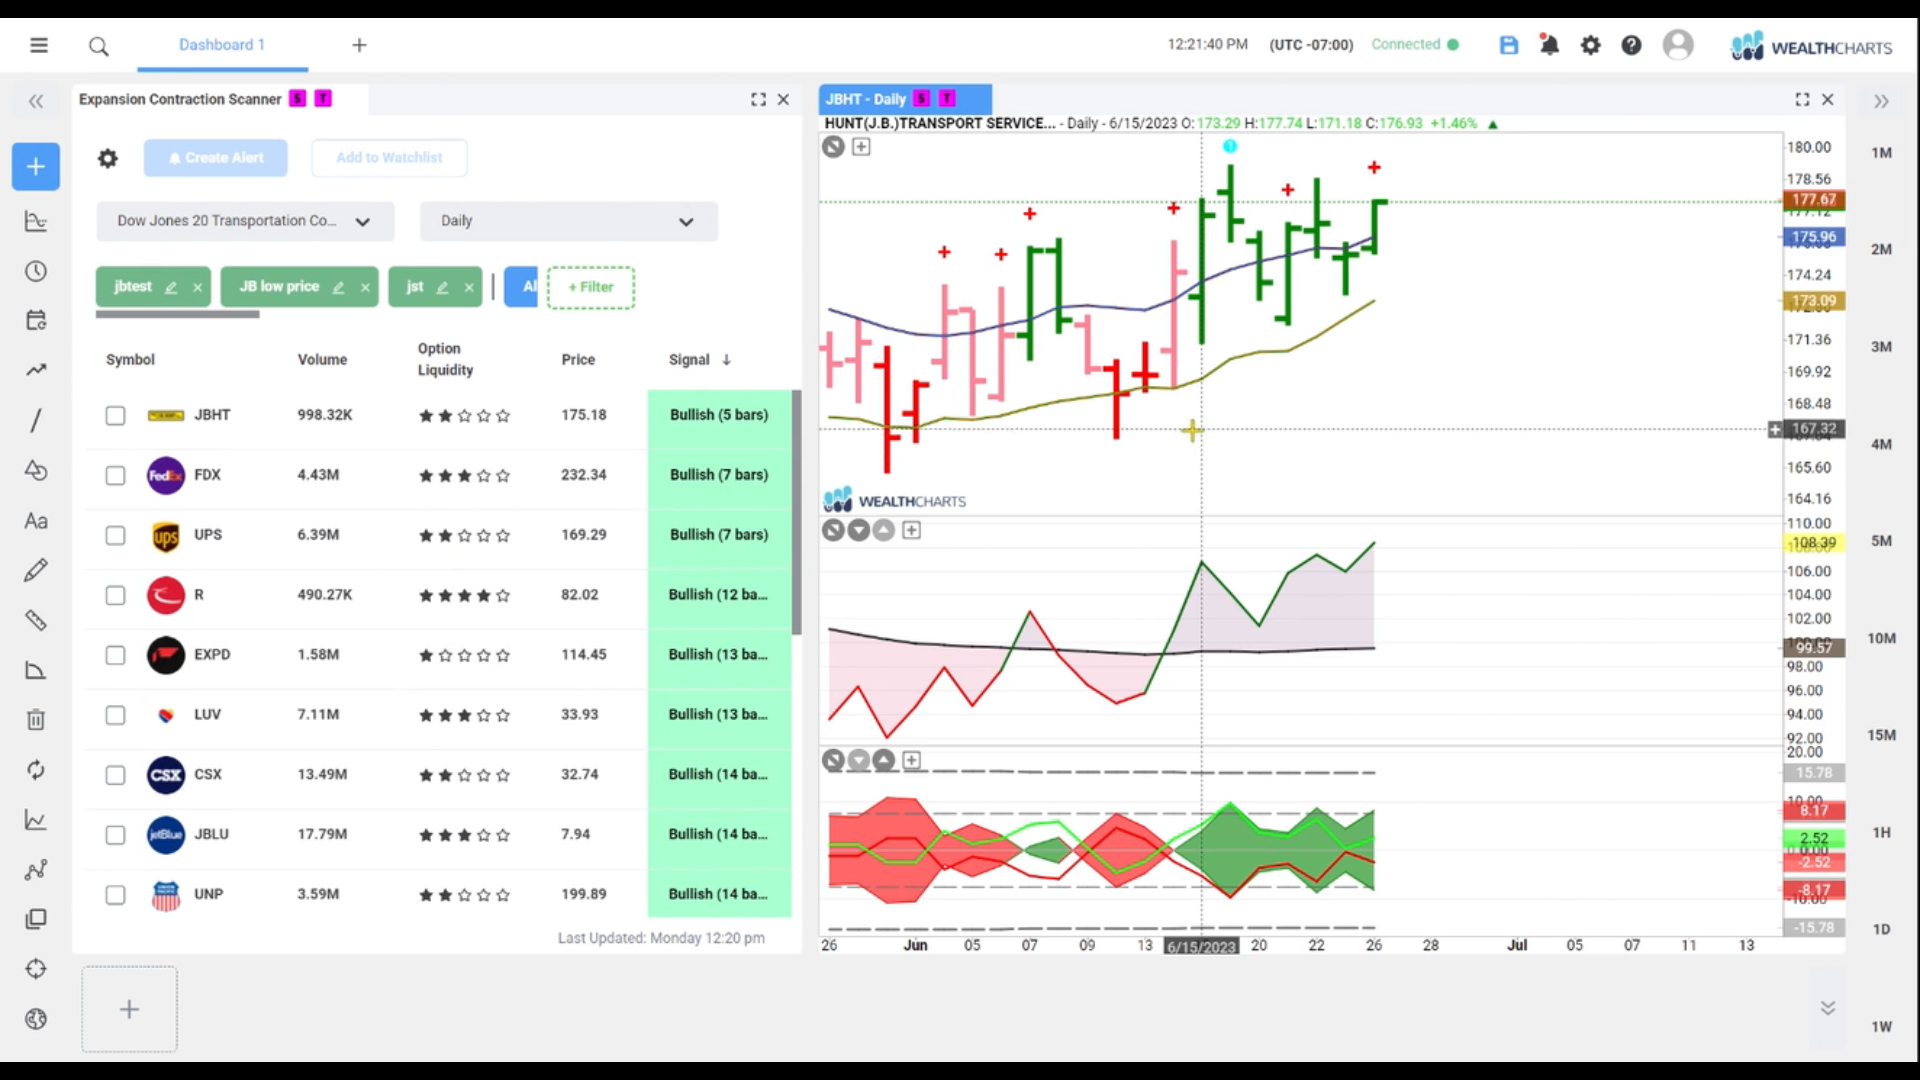1920x1080 pixels.
Task: Maximize the JBHT chart panel
Action: [x=1802, y=99]
